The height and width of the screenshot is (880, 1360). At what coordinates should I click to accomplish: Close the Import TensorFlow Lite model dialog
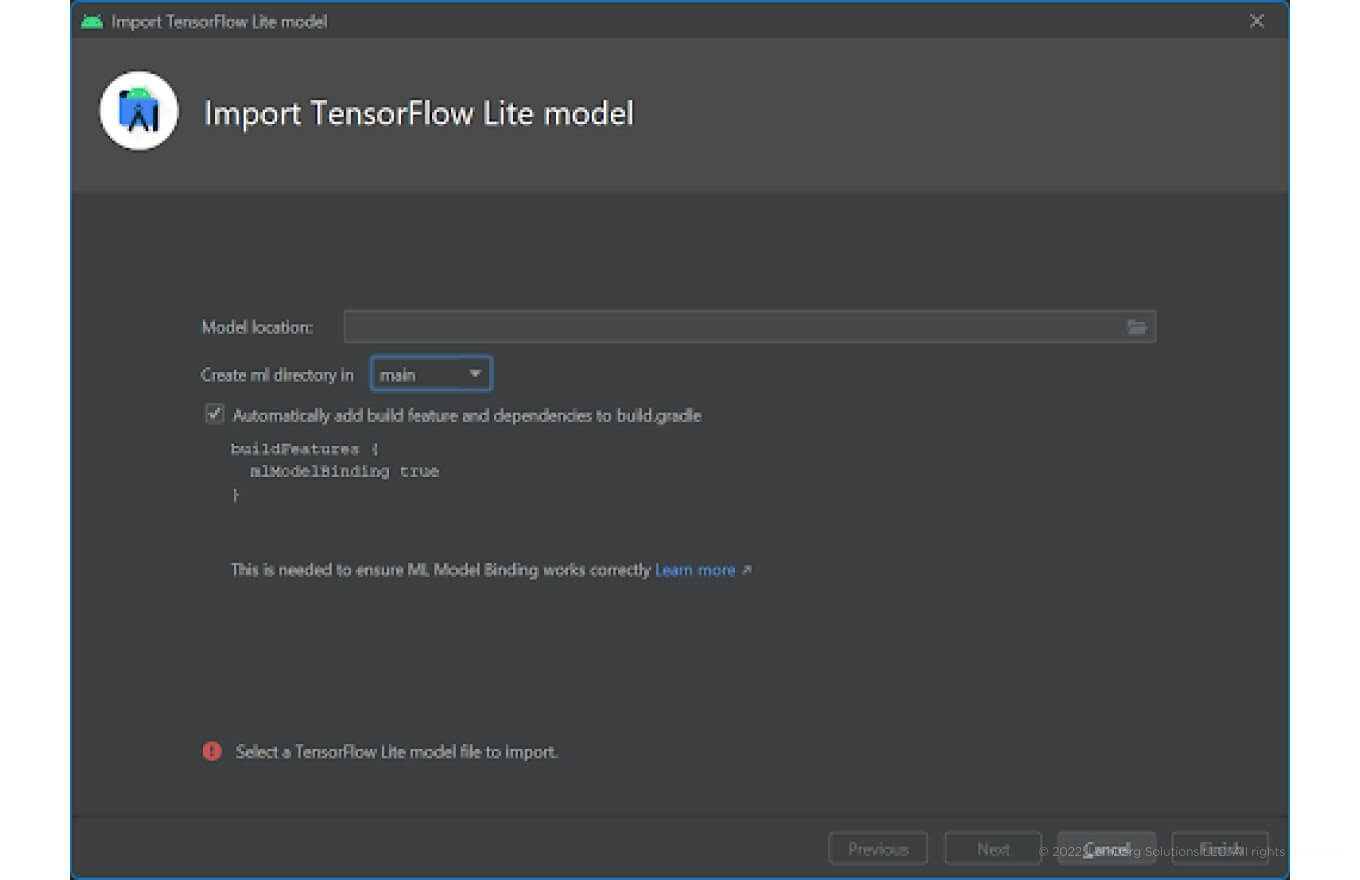[x=1257, y=21]
